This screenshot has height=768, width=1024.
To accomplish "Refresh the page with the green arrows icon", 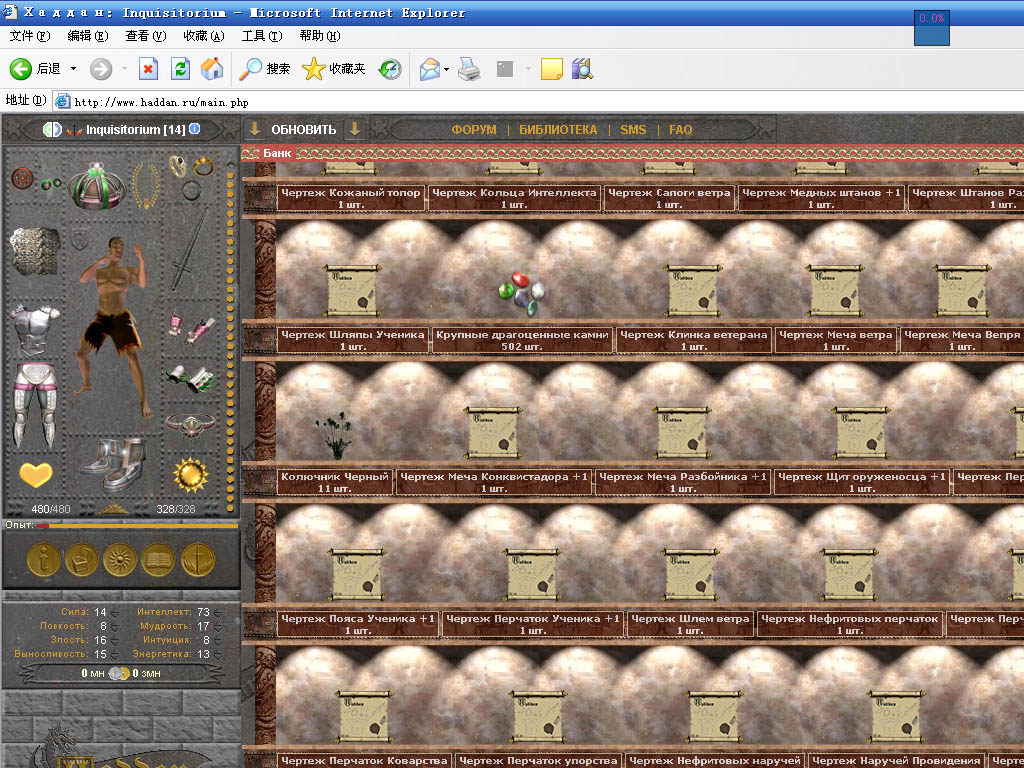I will 180,69.
